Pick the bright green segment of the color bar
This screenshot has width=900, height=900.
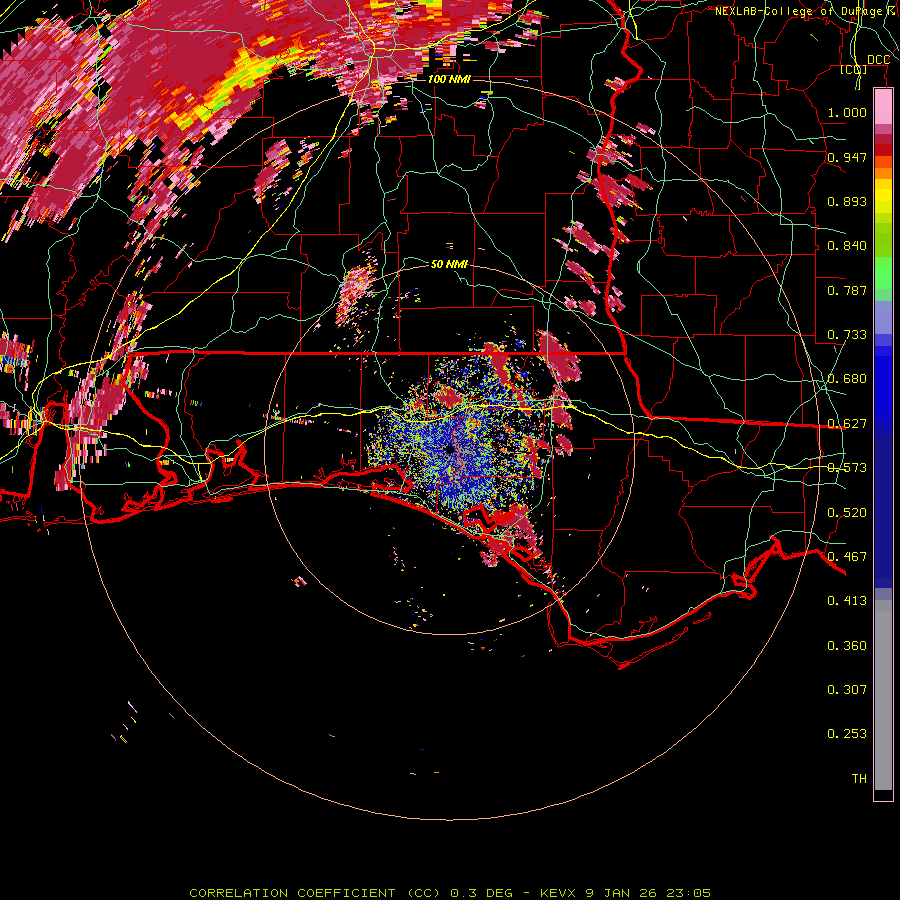(883, 273)
